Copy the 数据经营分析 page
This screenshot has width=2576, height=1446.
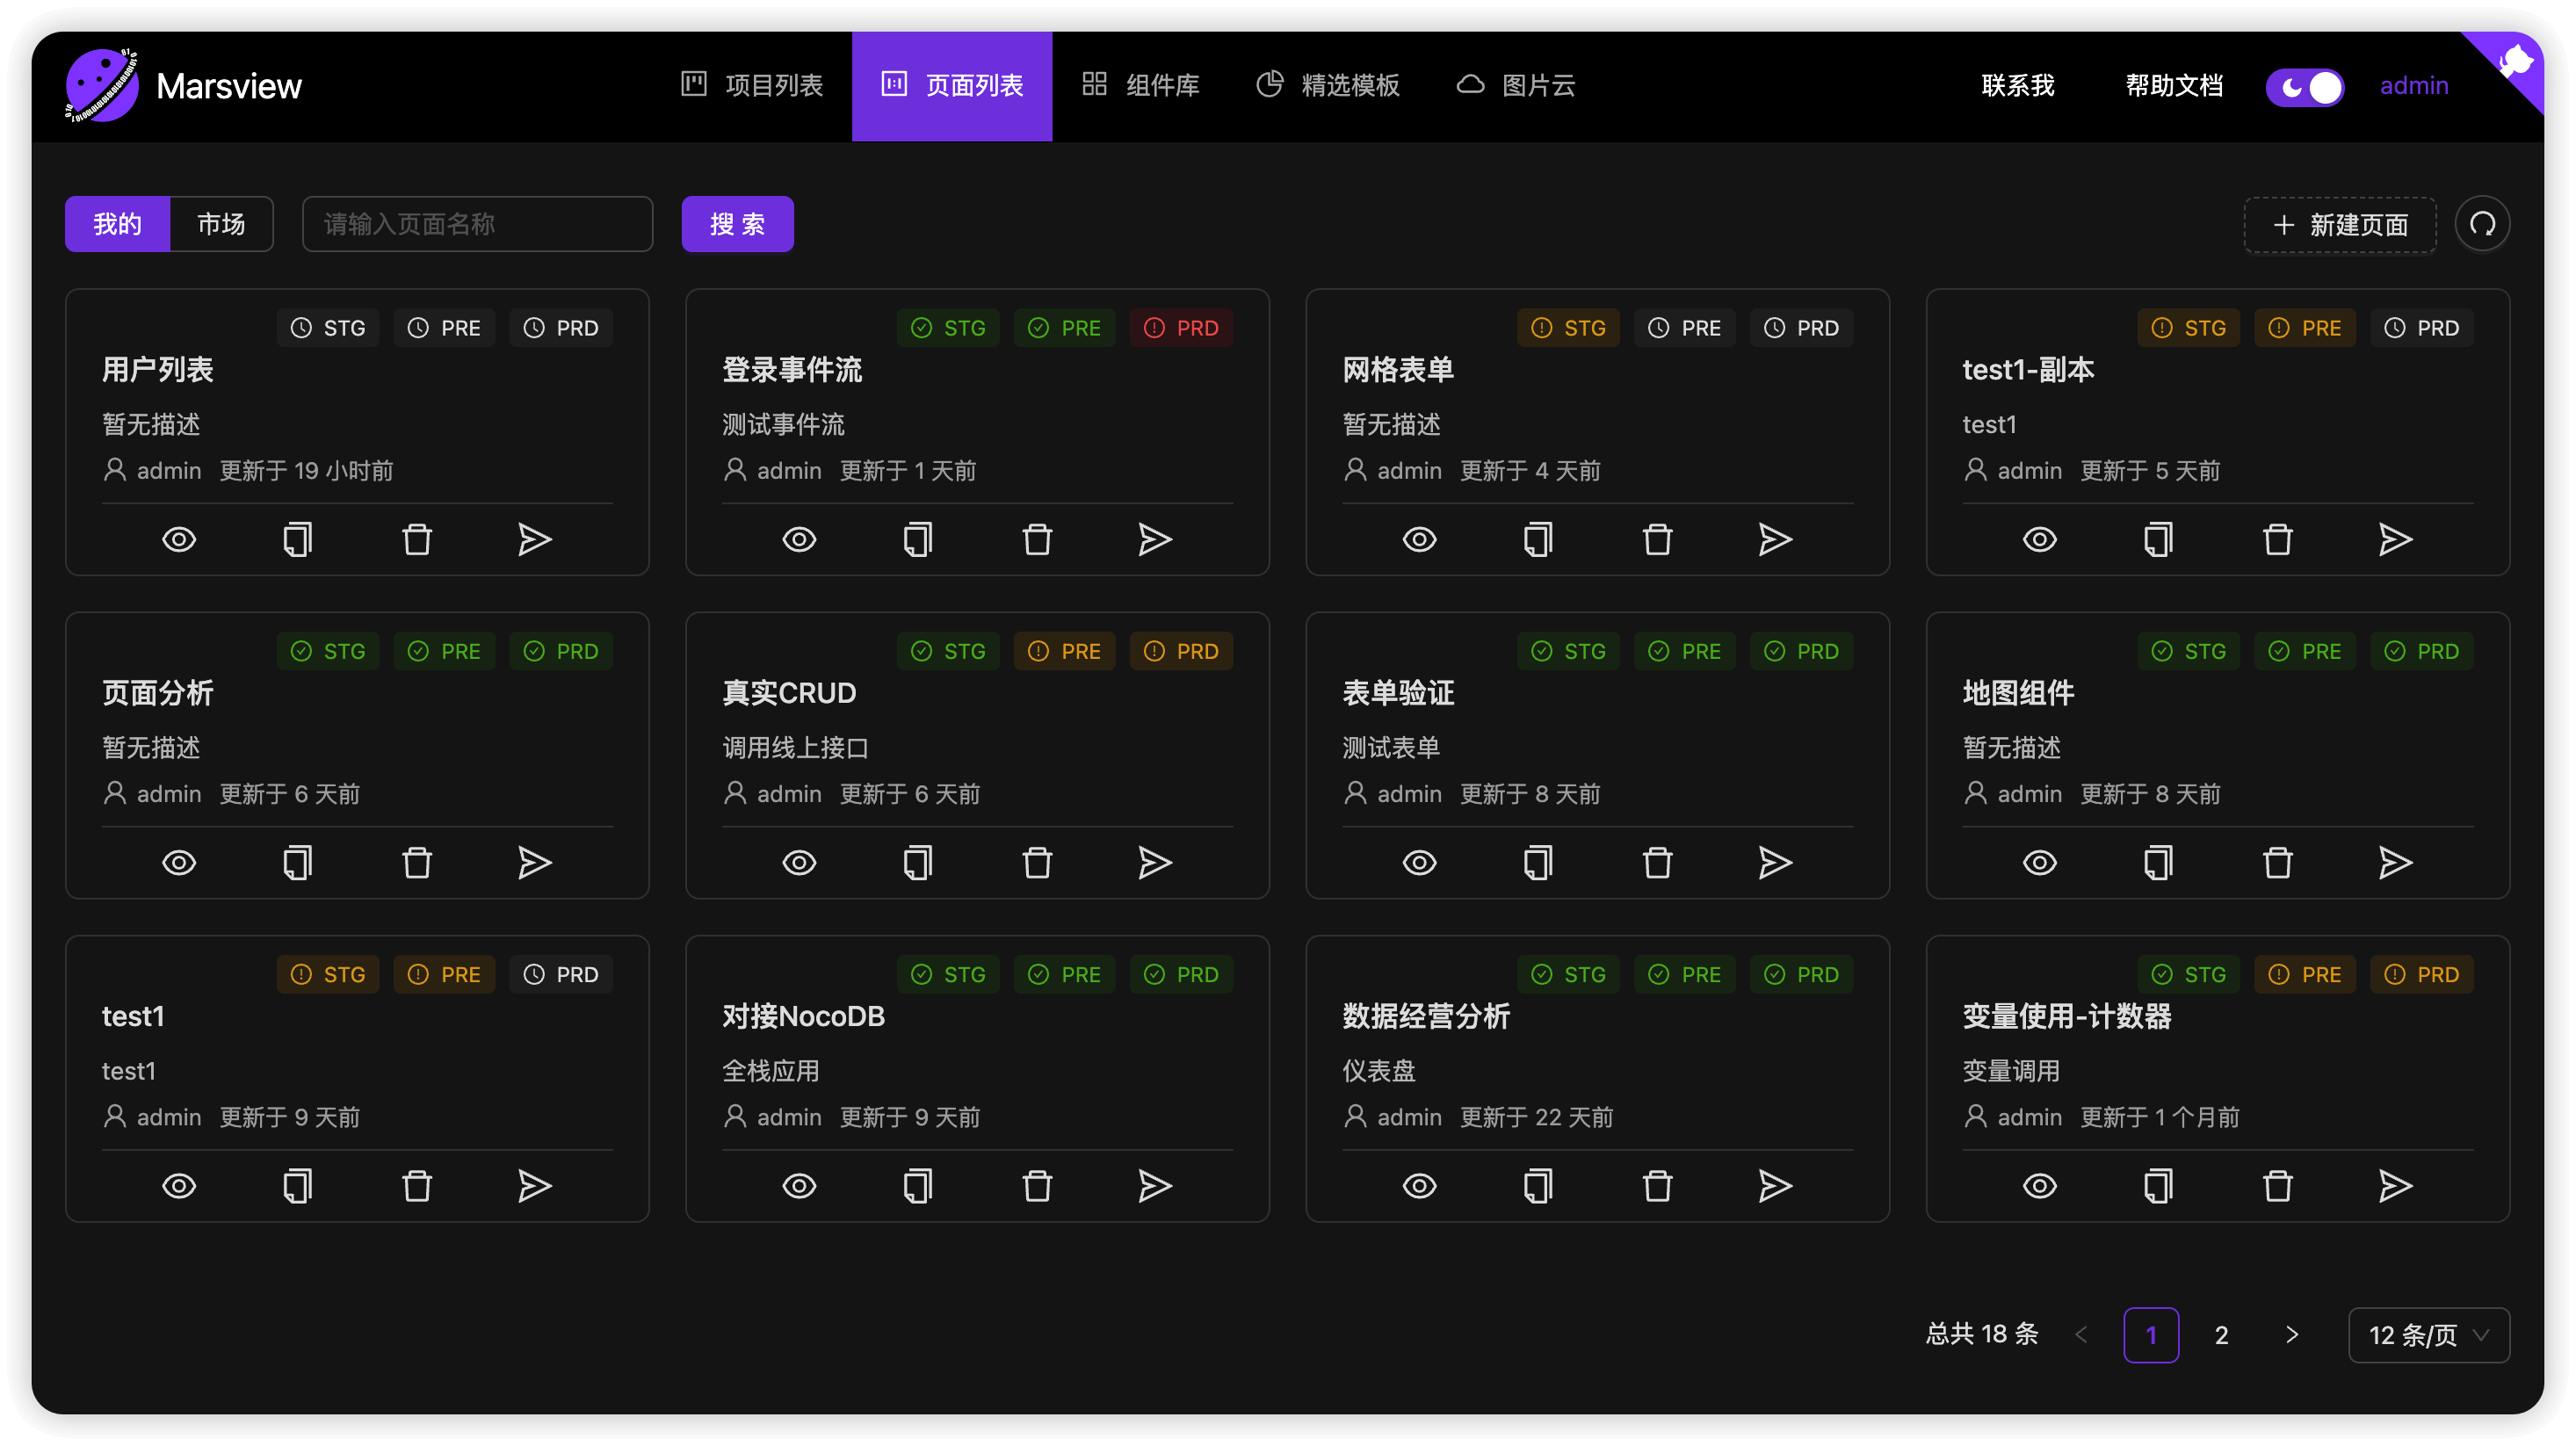pos(1537,1186)
